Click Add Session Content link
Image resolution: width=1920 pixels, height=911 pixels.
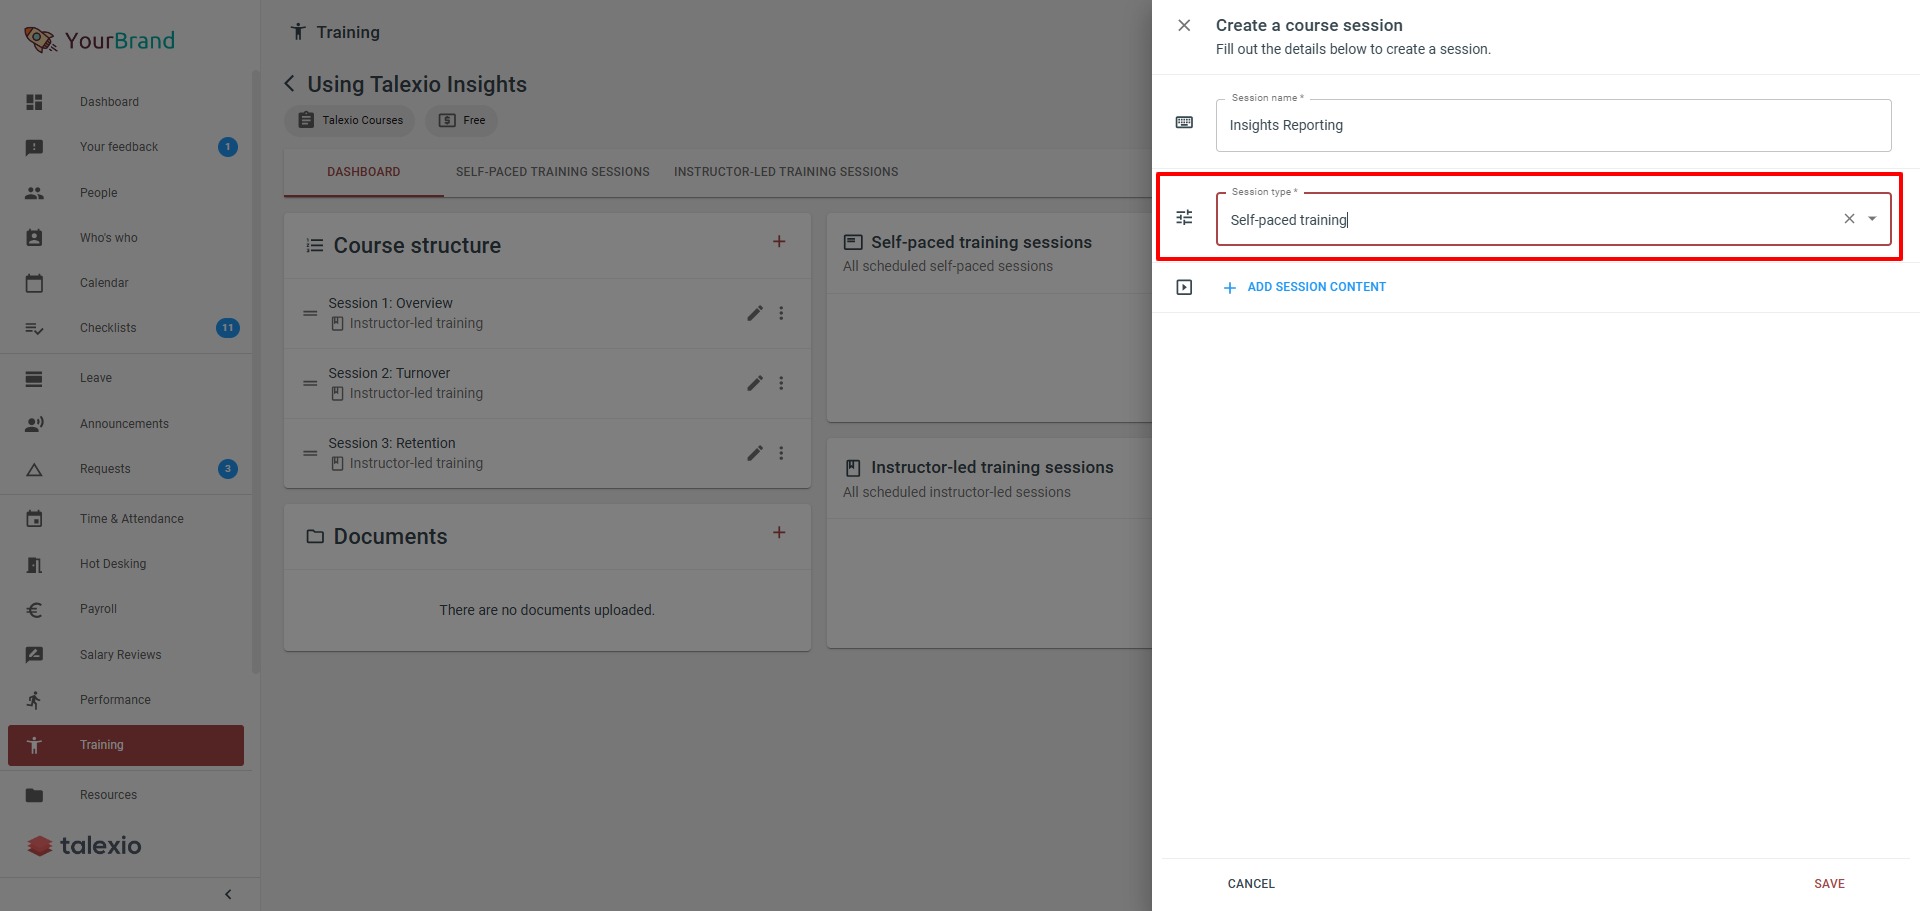click(1316, 287)
